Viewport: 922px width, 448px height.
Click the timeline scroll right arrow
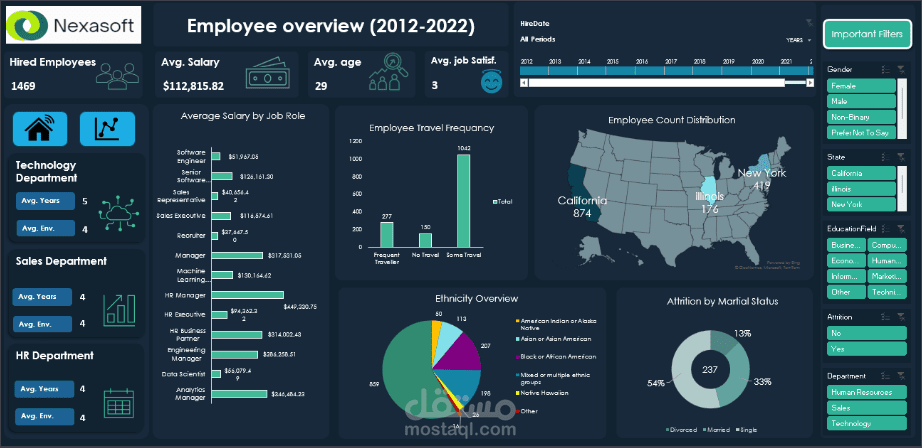(810, 83)
